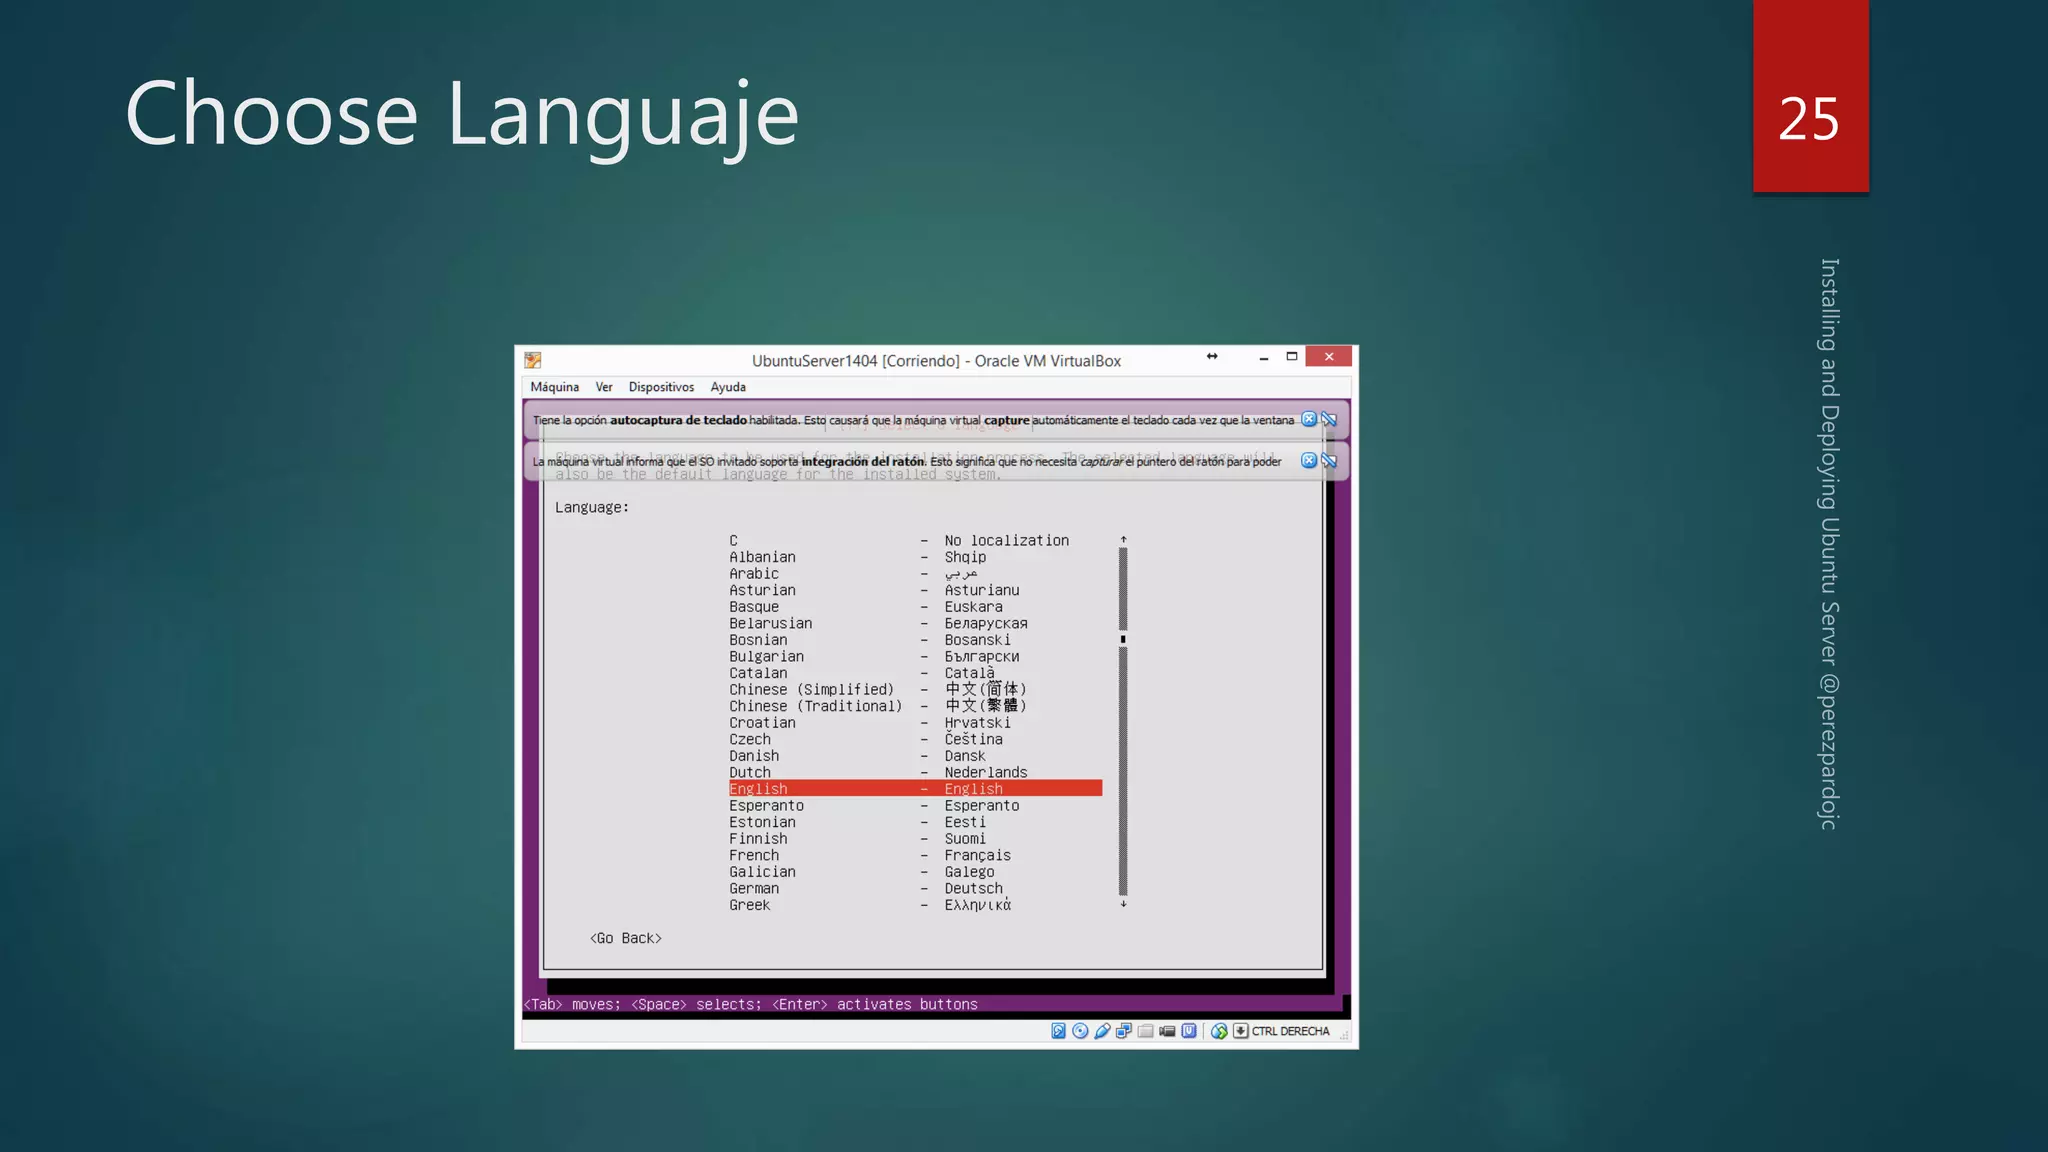Viewport: 2048px width, 1152px height.
Task: Click the video capture camera icon
Action: (x=1167, y=1031)
